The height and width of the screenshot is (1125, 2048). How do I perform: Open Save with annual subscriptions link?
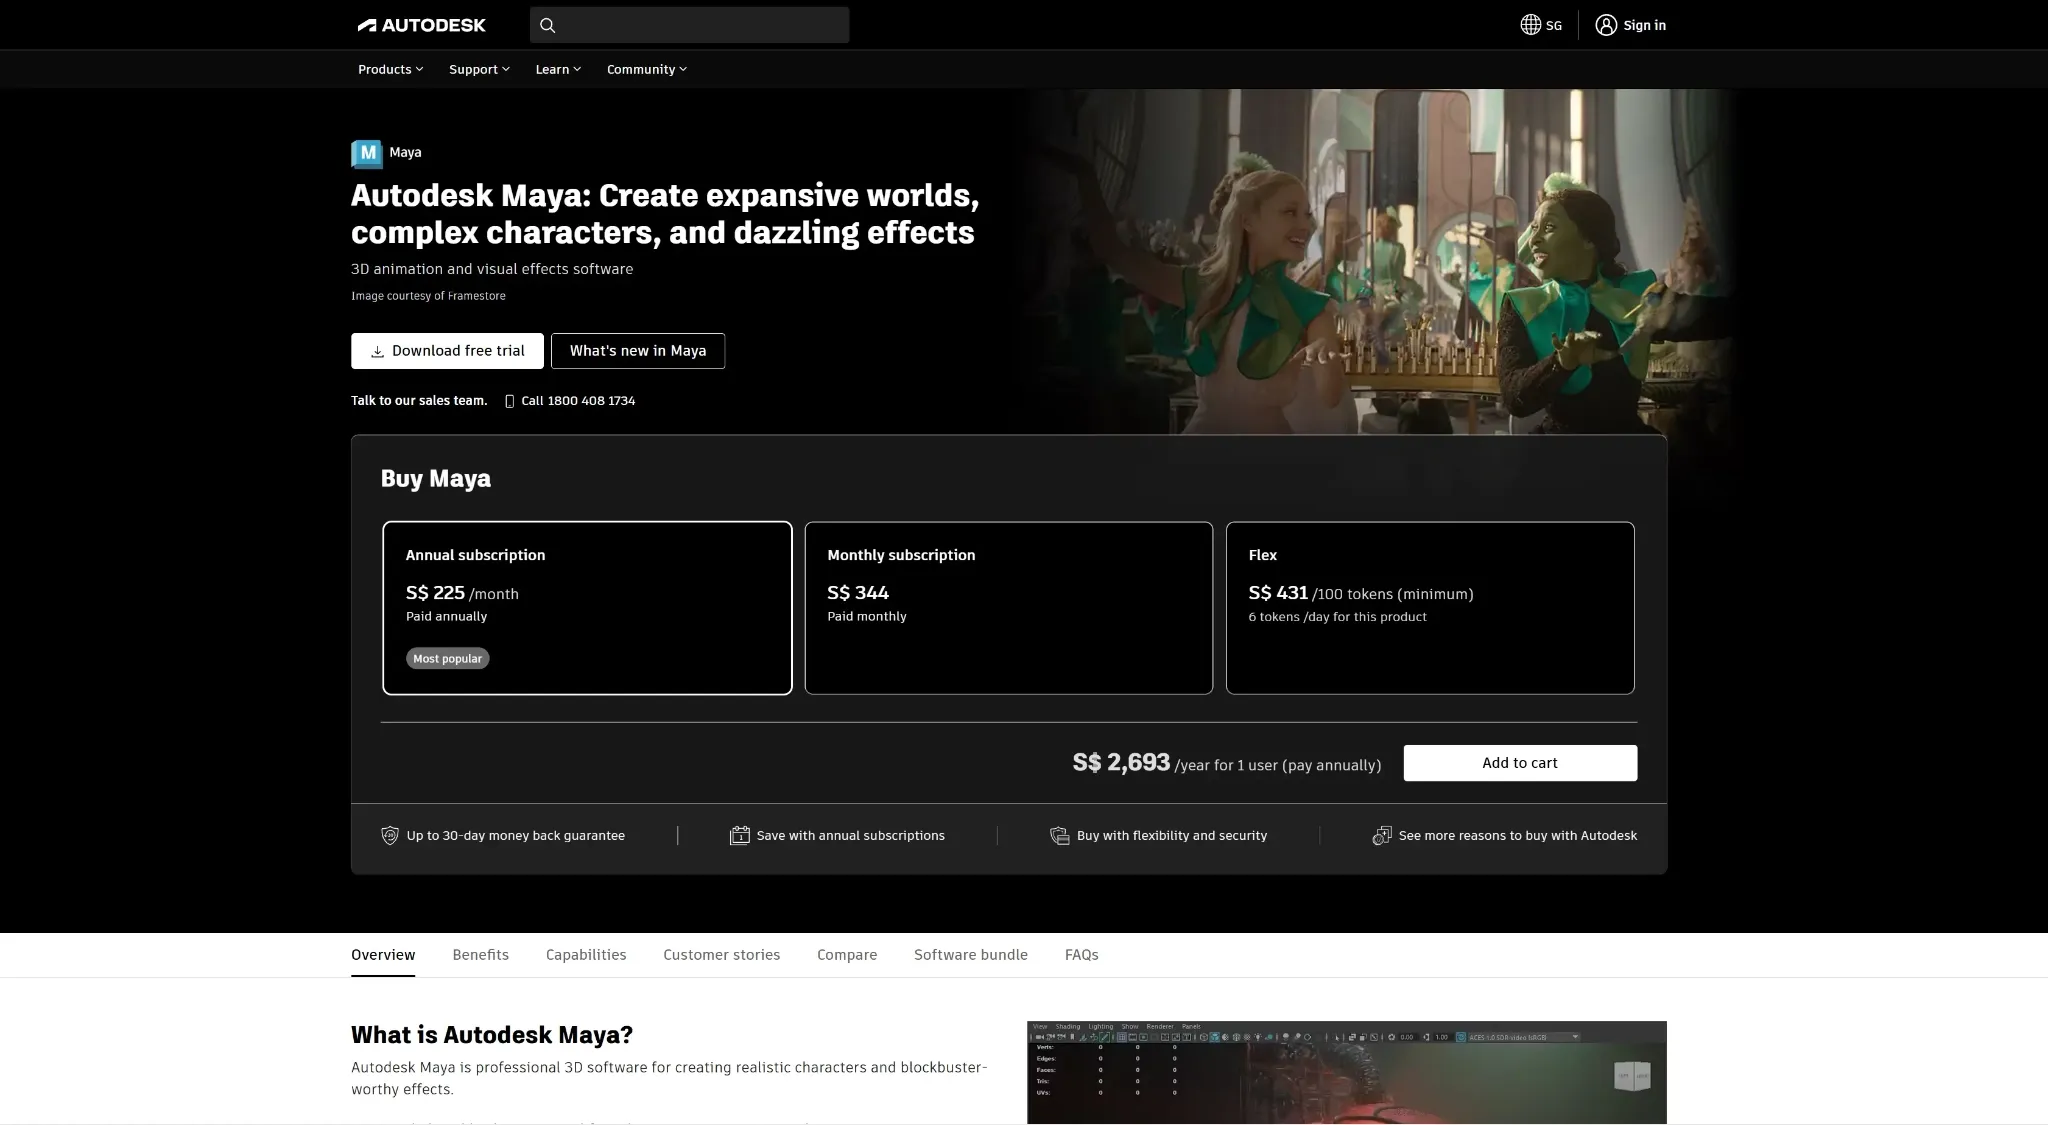(x=851, y=835)
